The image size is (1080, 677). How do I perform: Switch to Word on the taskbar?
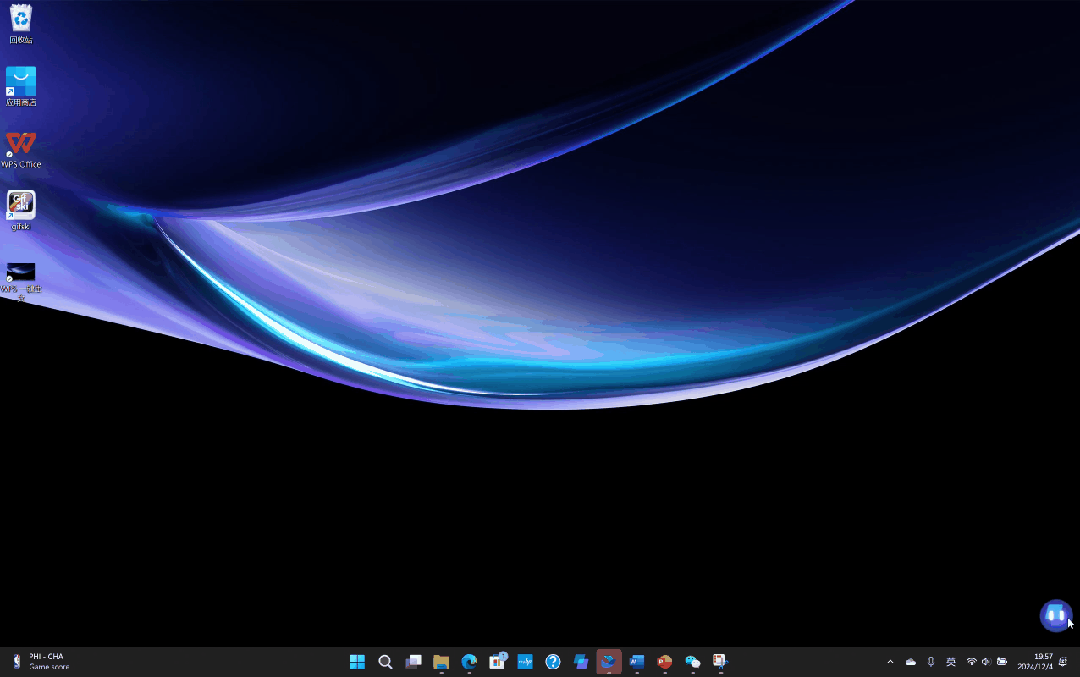(x=637, y=662)
